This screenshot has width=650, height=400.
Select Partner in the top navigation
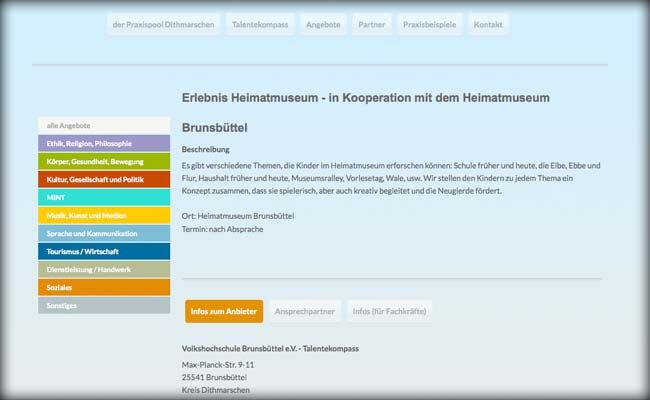(x=371, y=24)
